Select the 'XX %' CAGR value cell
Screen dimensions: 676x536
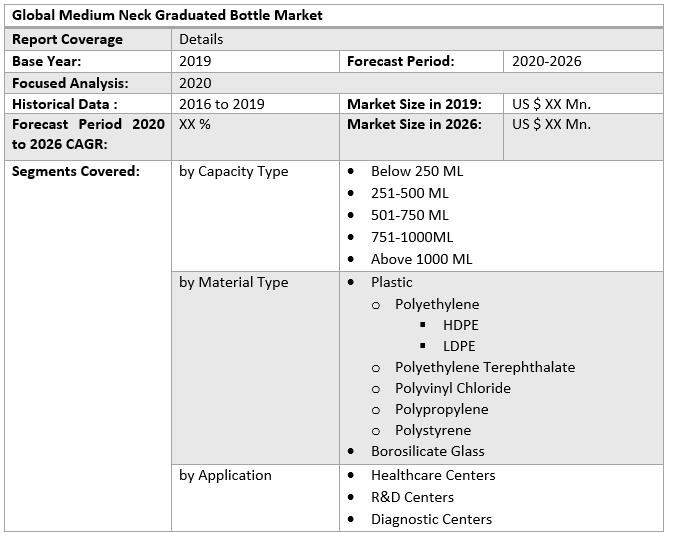(x=194, y=124)
